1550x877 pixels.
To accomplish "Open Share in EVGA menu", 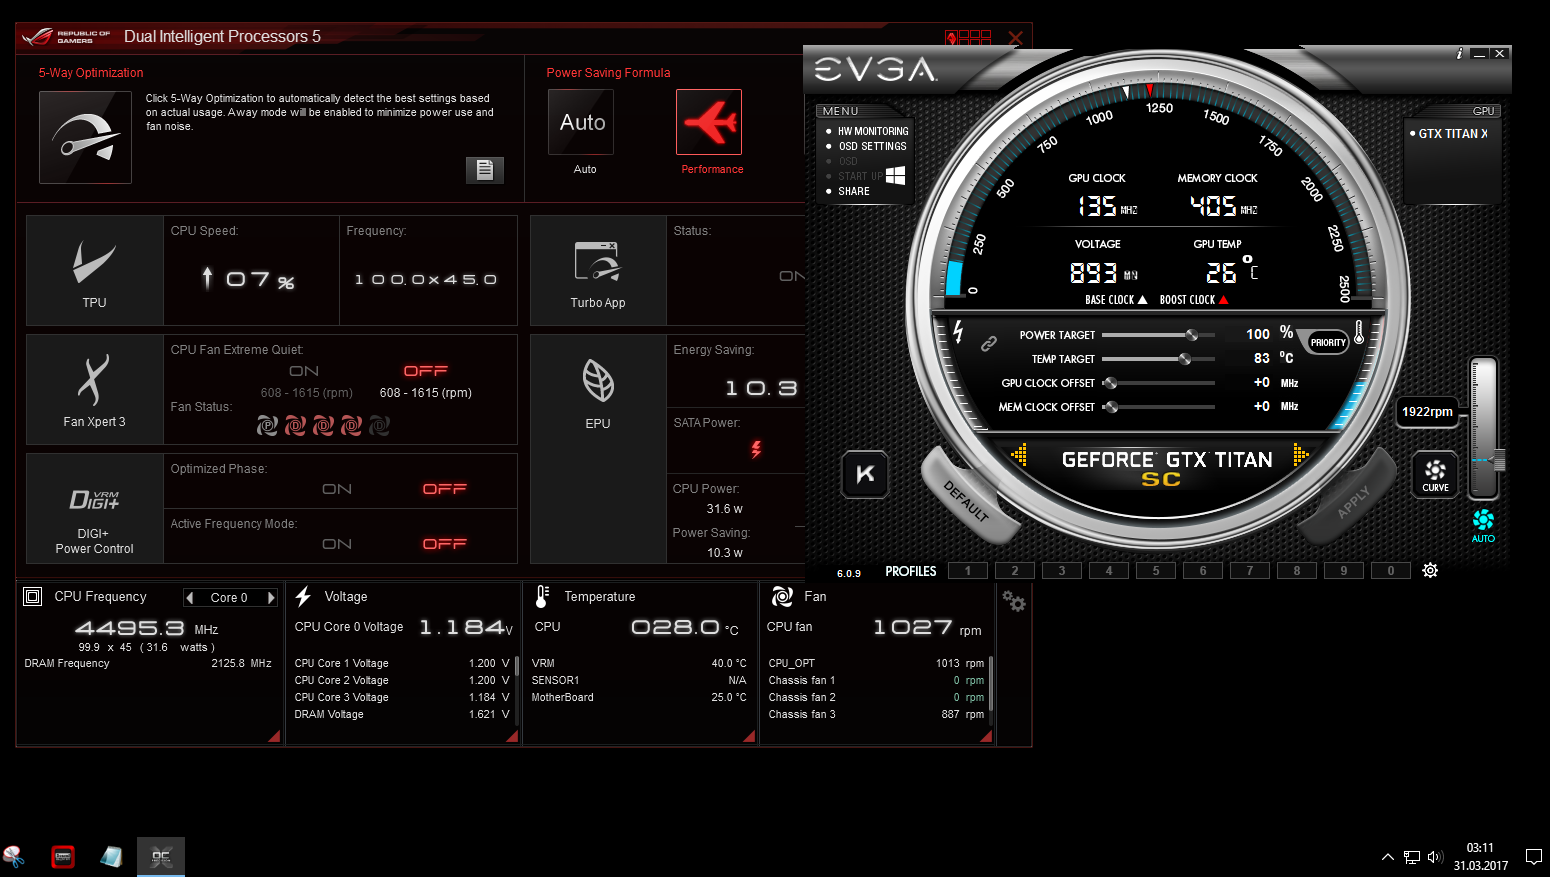I will tap(853, 191).
